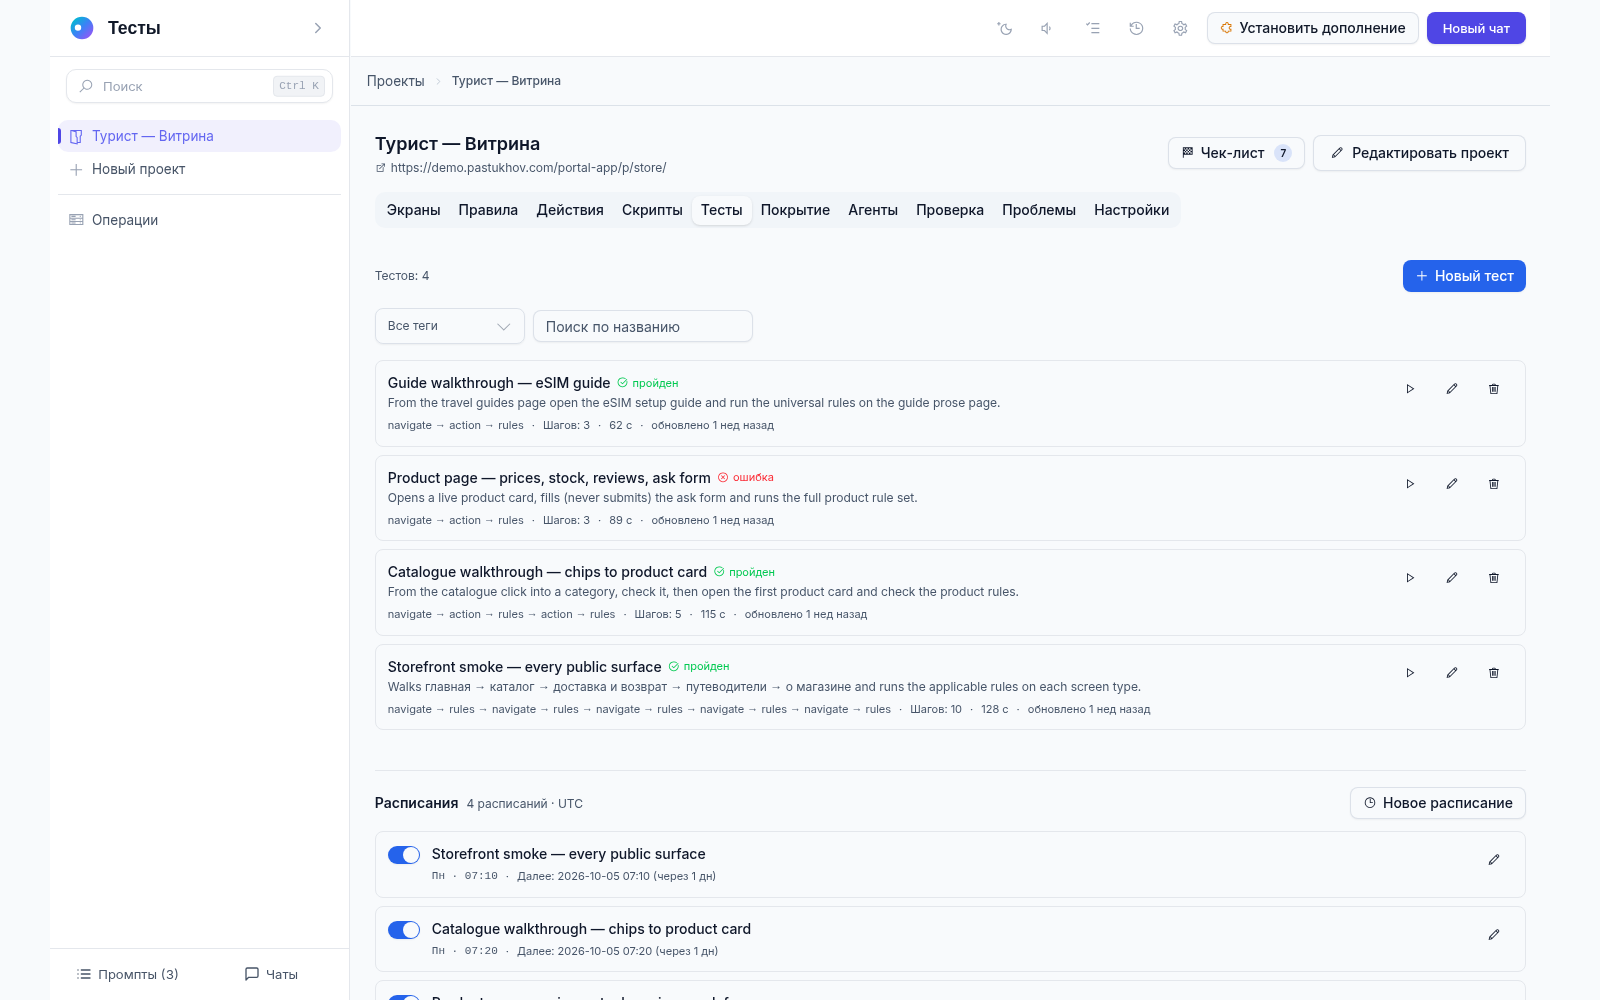
Task: Toggle dark mode moon icon
Action: tap(1005, 28)
